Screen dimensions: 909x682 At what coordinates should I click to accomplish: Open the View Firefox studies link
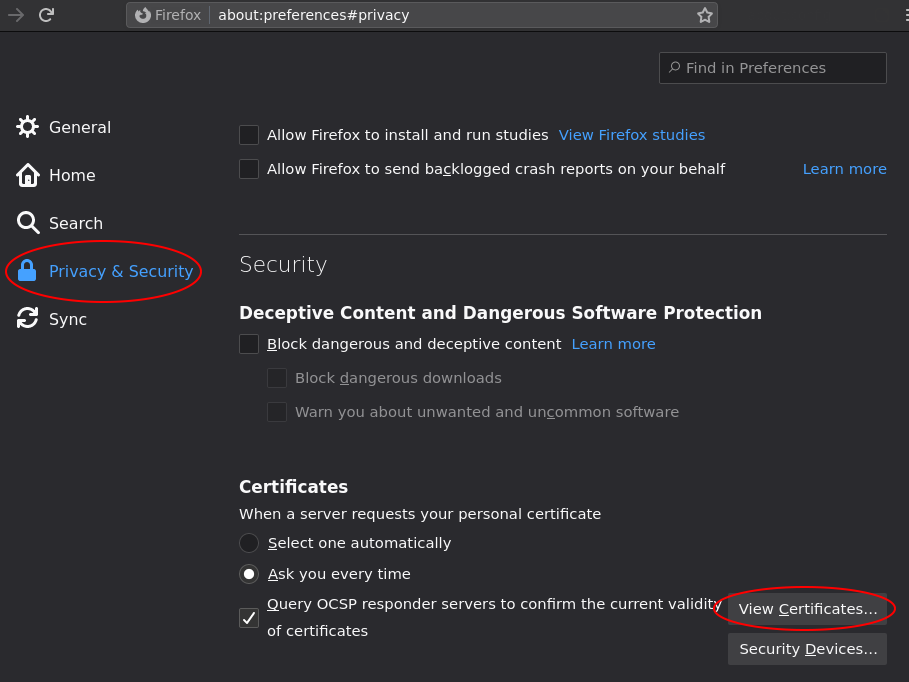click(x=631, y=135)
